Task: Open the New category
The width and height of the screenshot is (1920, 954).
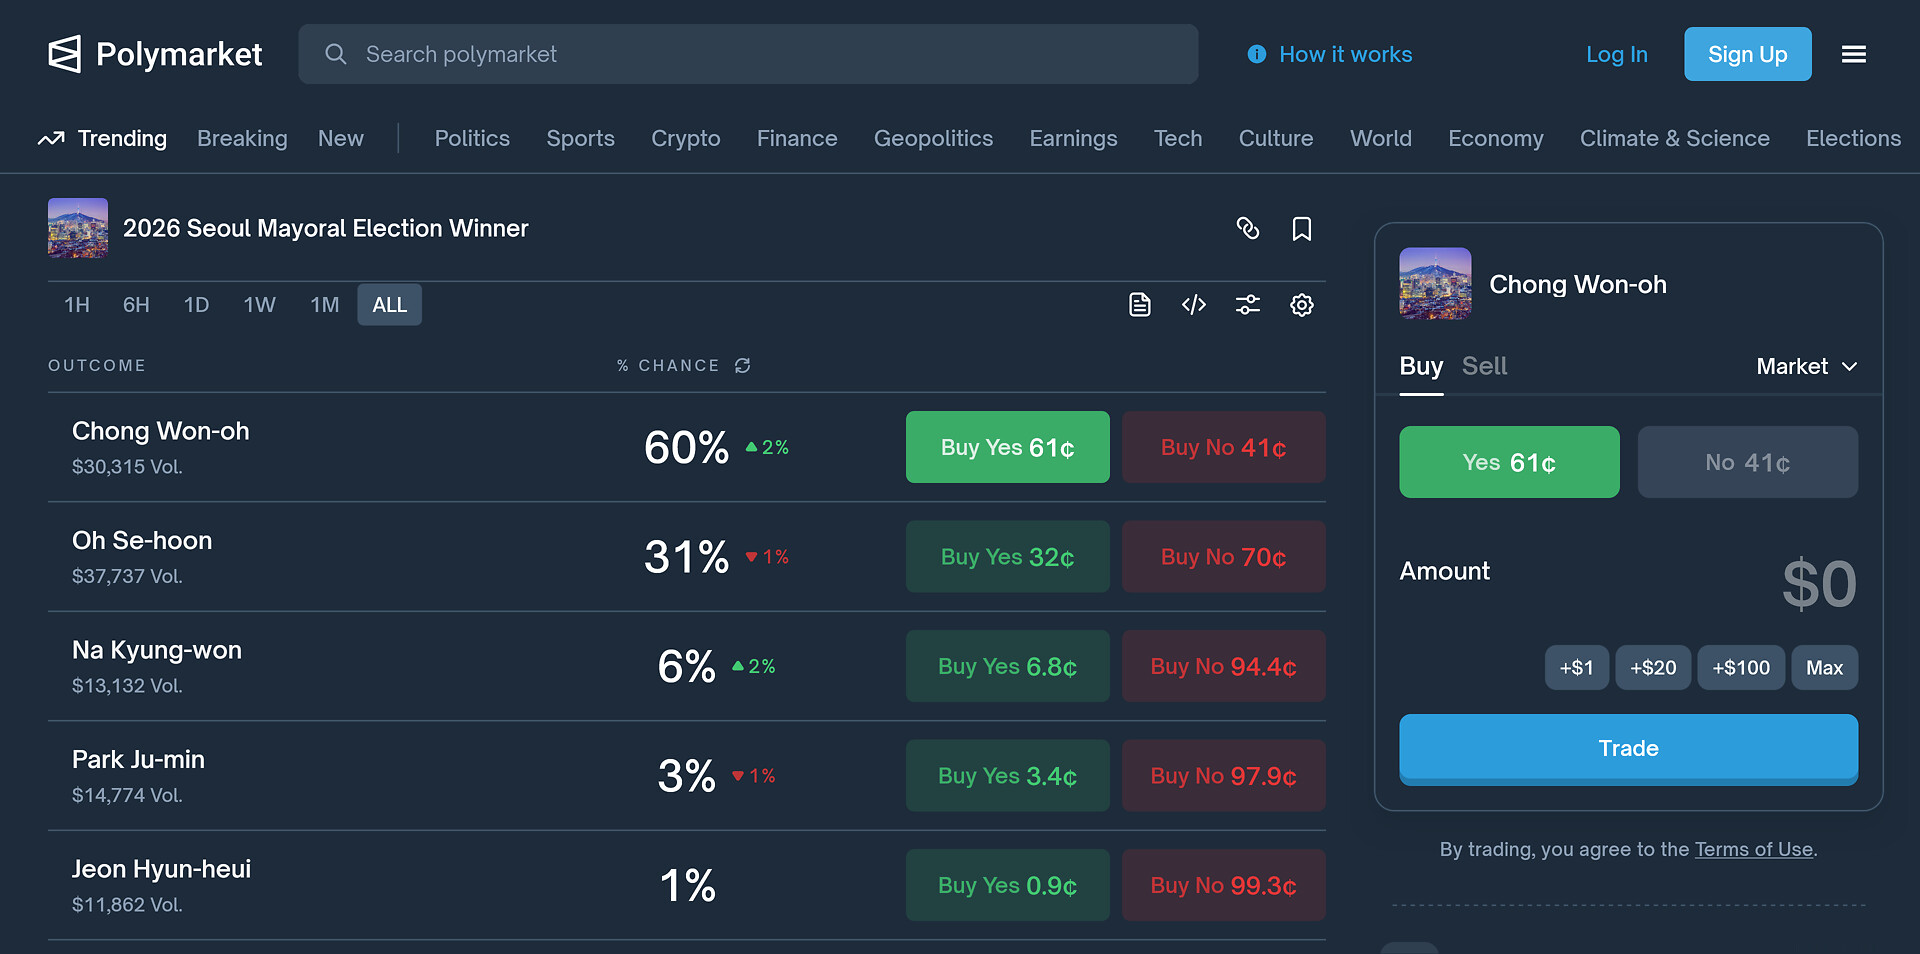Action: tap(341, 138)
